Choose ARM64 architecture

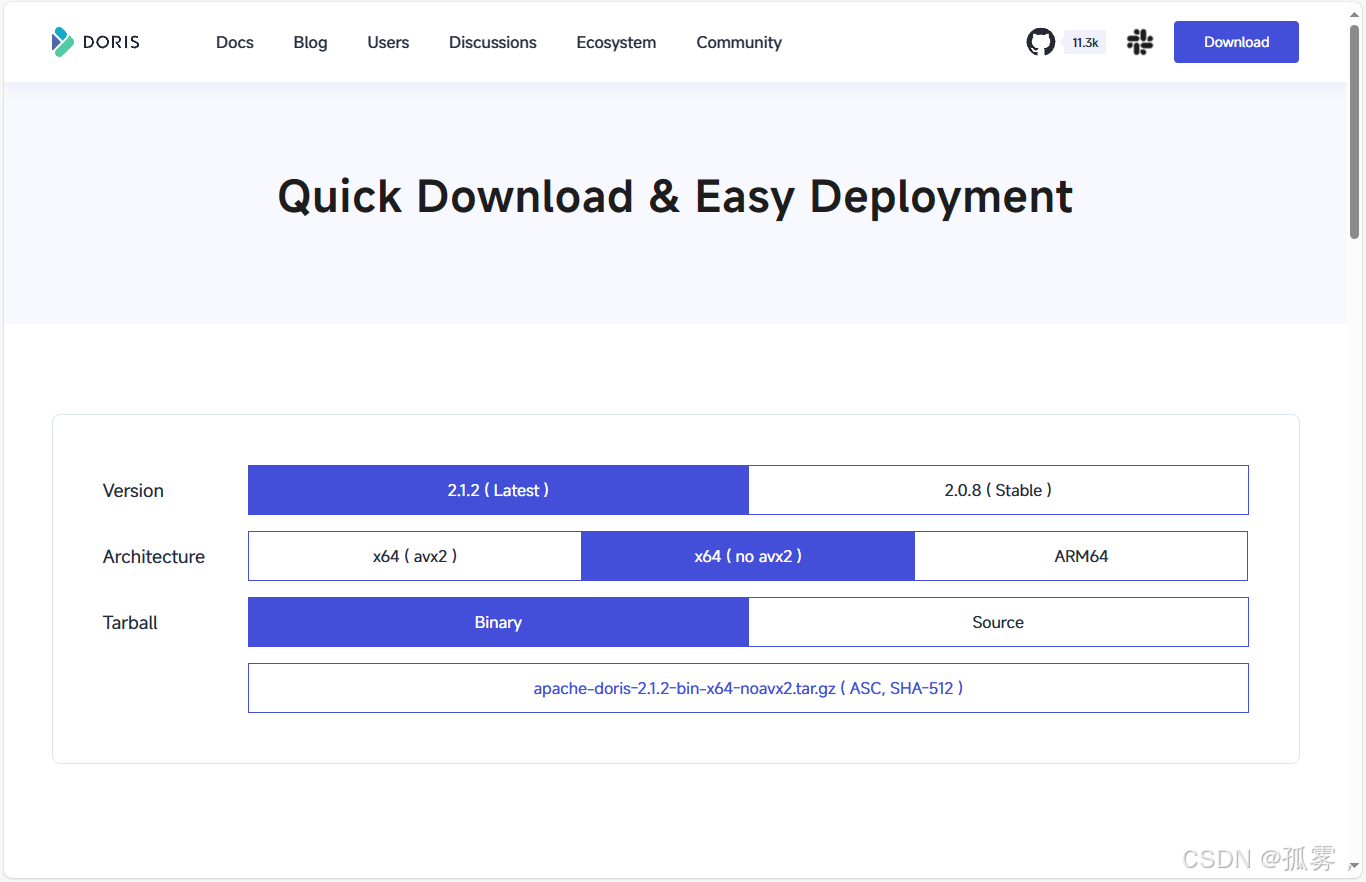[1081, 556]
